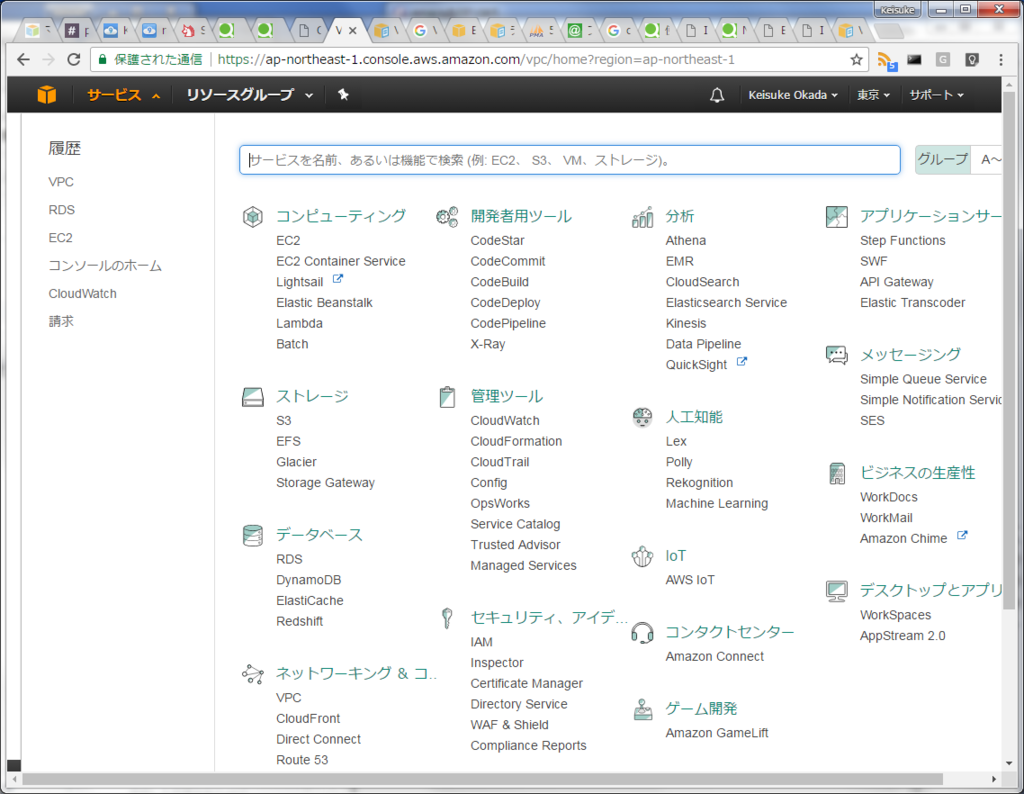Click the IoT category icon
This screenshot has height=794, width=1024.
(643, 556)
